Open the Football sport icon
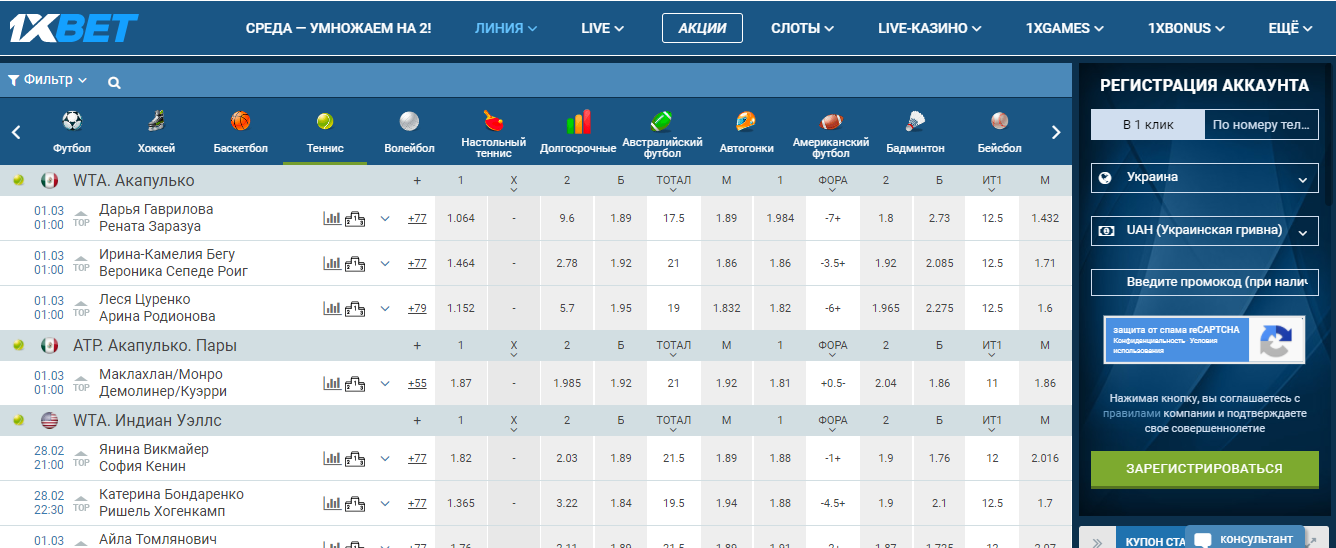Viewport: 1336px width, 548px height. pos(72,121)
